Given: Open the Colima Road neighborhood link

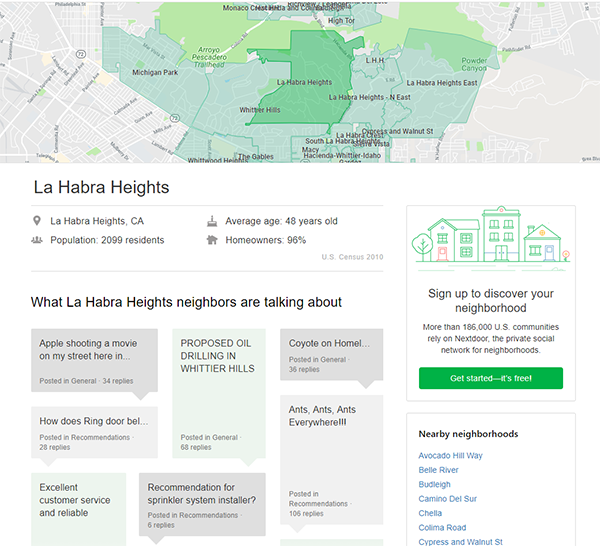Looking at the screenshot, I should (442, 528).
